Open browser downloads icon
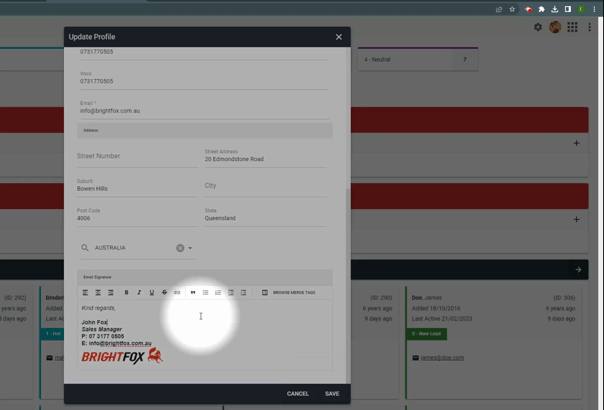 coord(555,9)
